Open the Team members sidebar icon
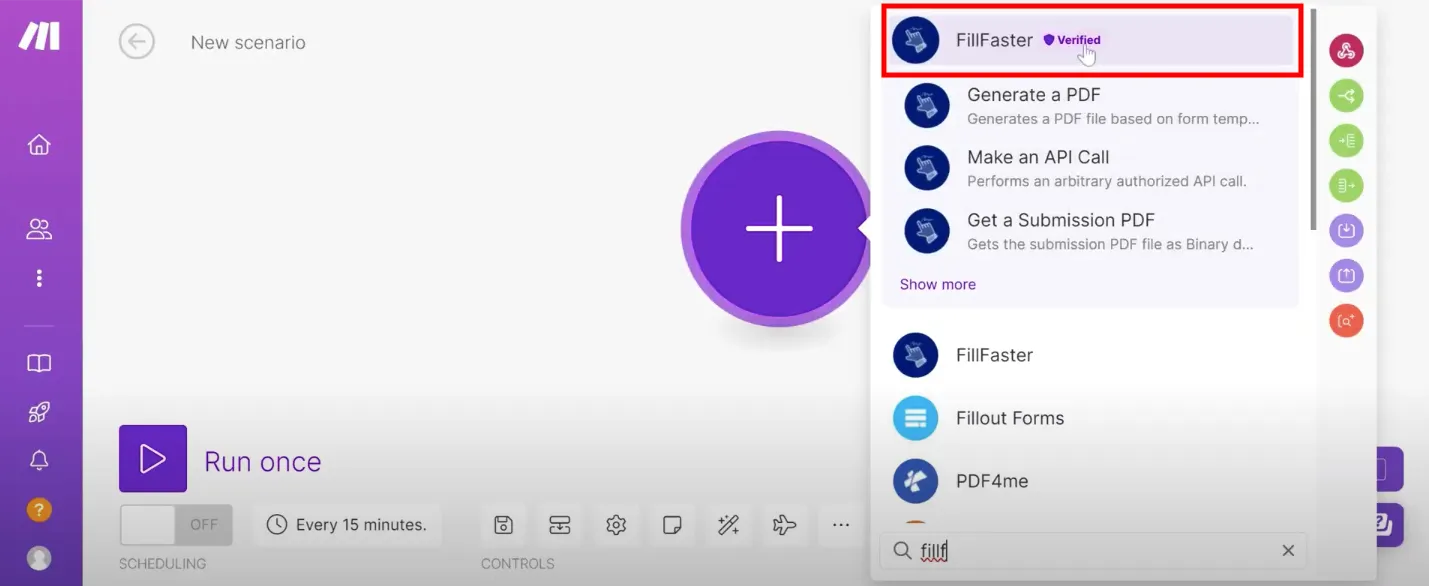Screen dimensions: 1429x586 39,229
